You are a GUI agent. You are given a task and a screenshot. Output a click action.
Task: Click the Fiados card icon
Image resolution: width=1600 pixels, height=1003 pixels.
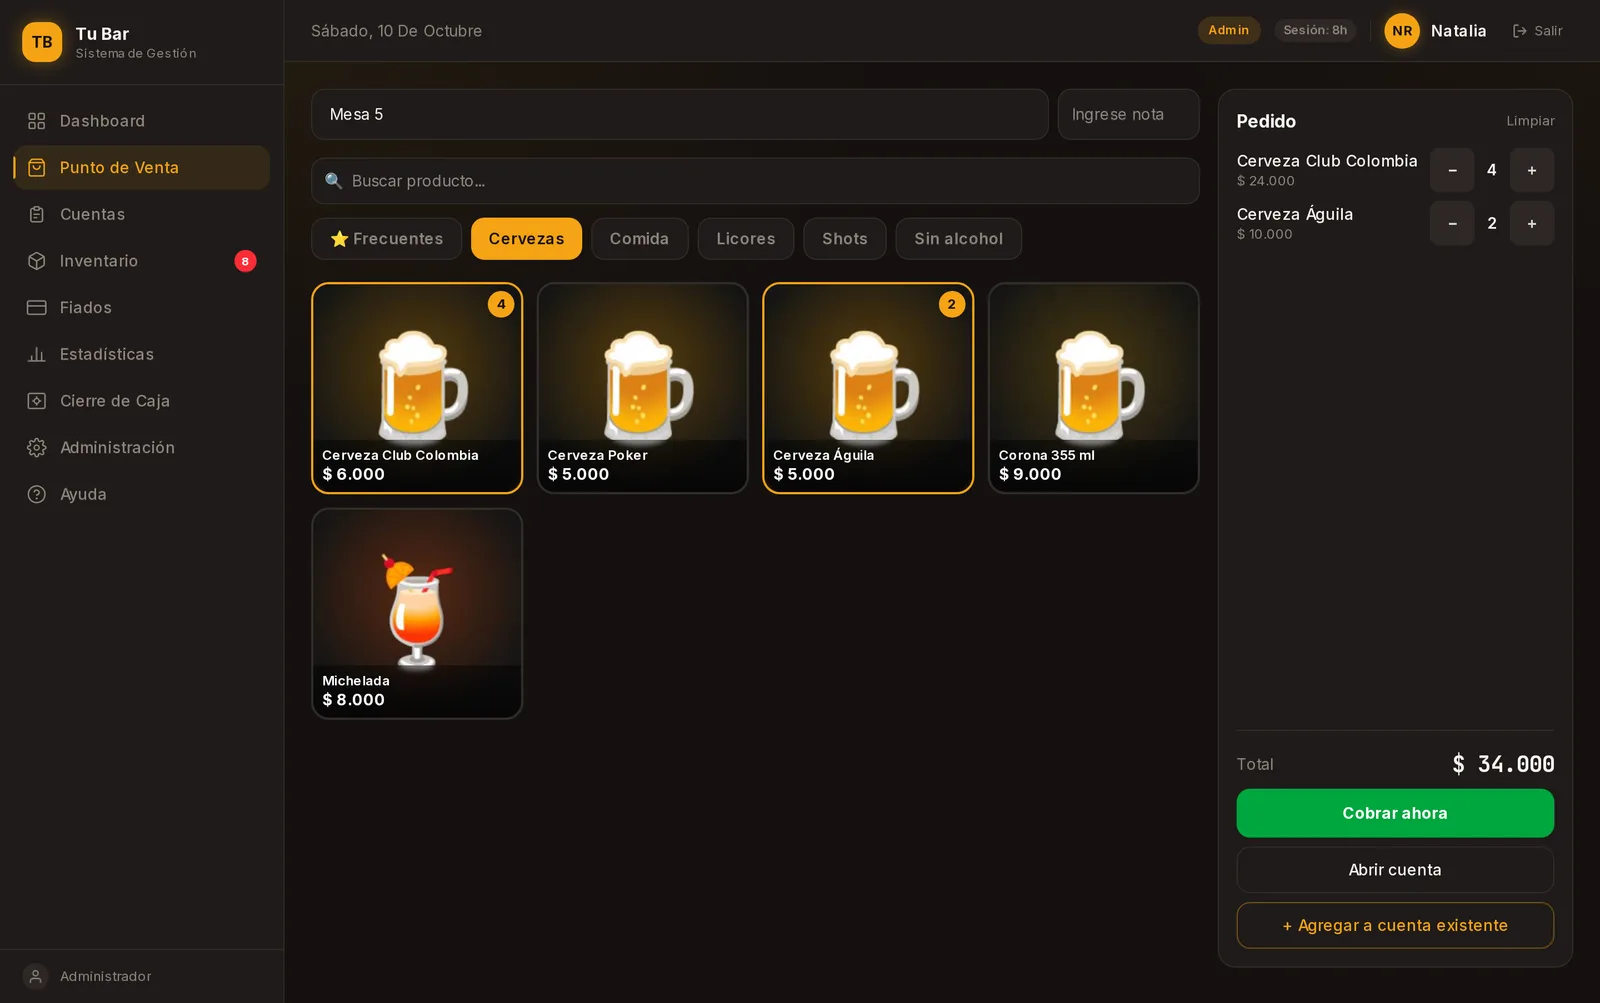click(x=37, y=308)
